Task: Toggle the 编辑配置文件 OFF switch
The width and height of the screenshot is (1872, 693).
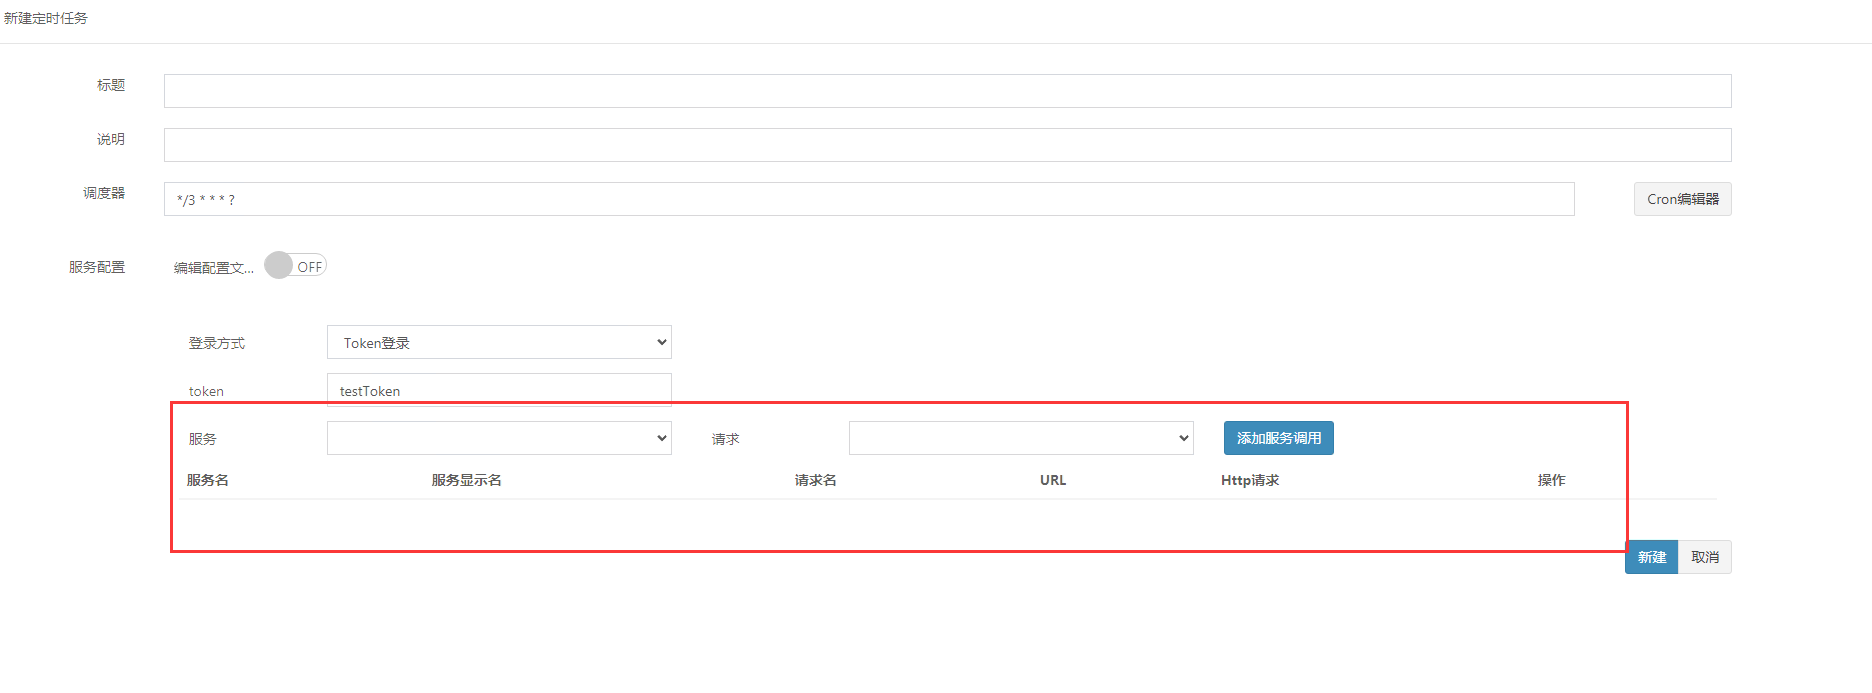Action: (x=295, y=266)
